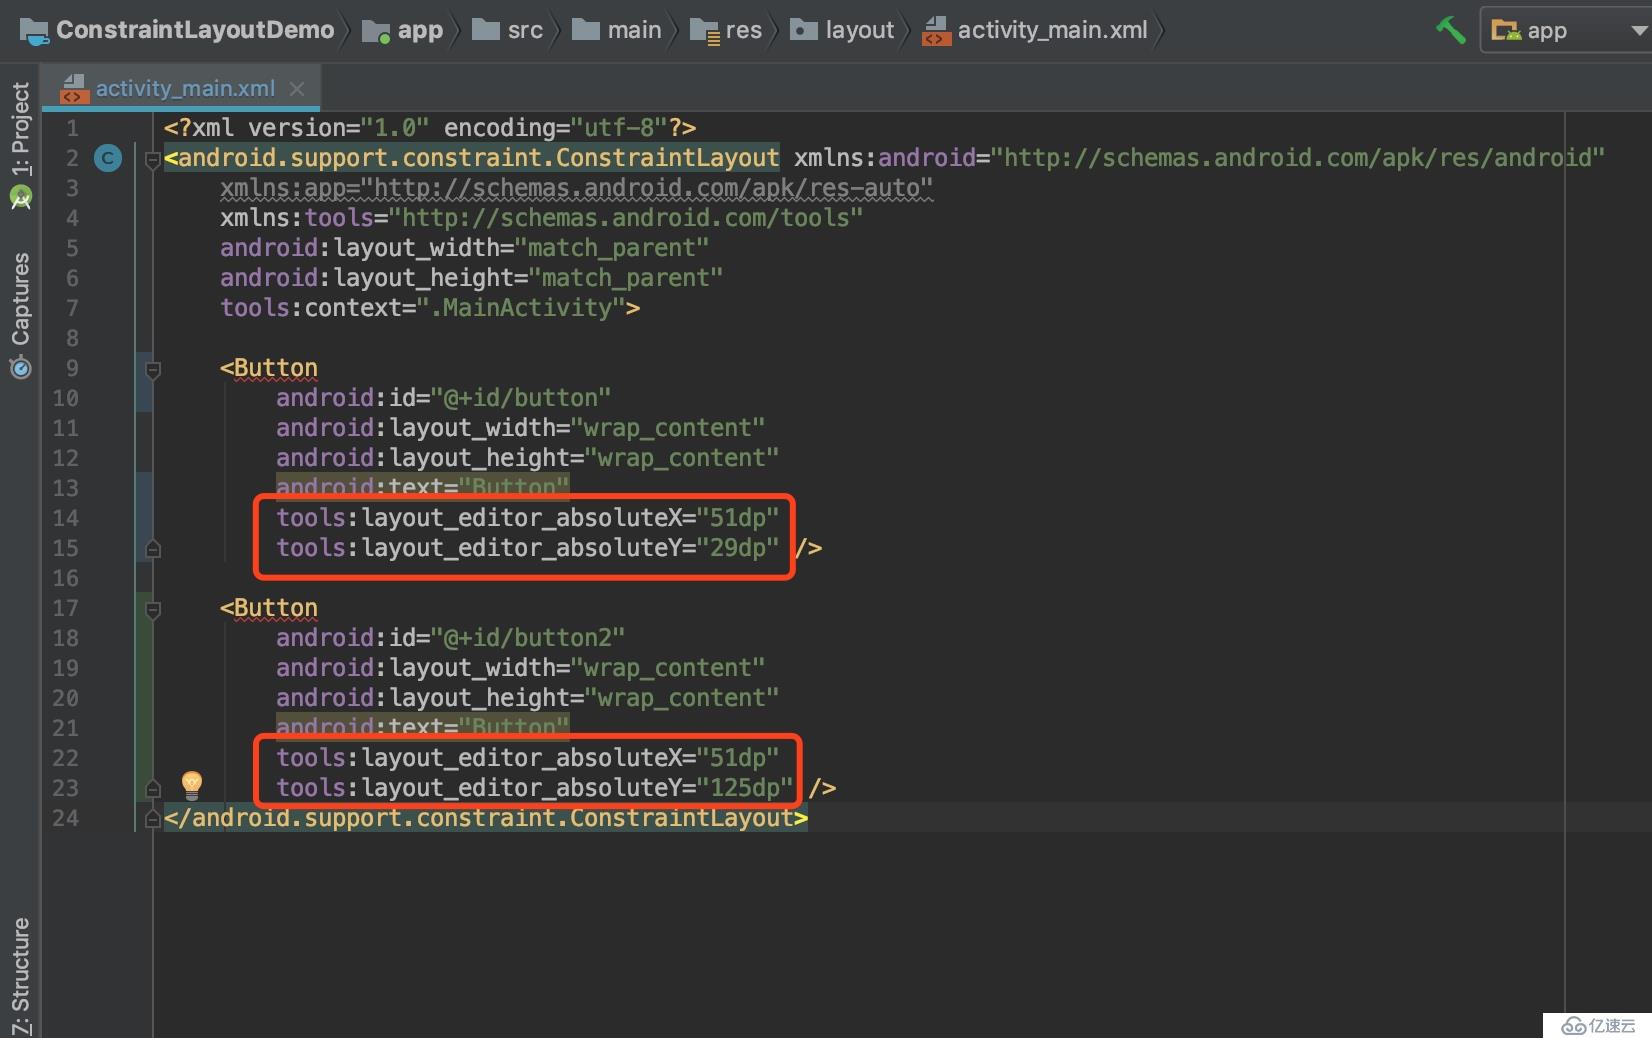Click line number 16 in gutter
This screenshot has height=1038, width=1652.
tap(66, 578)
